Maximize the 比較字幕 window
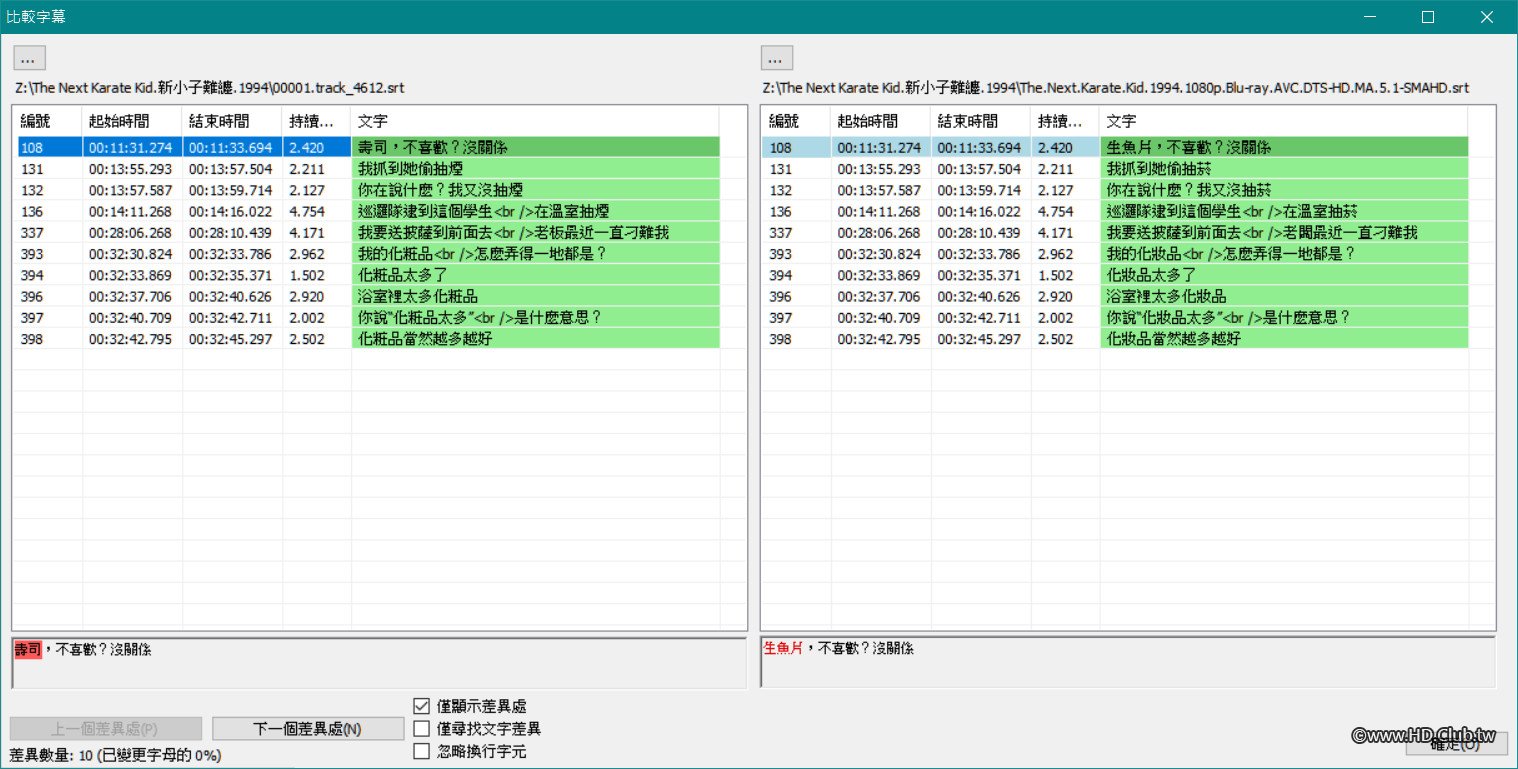Image resolution: width=1518 pixels, height=769 pixels. click(x=1428, y=17)
